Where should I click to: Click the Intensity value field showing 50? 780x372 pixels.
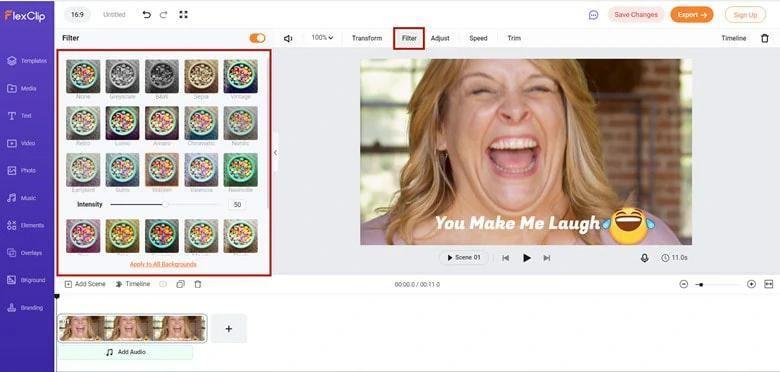(x=237, y=204)
